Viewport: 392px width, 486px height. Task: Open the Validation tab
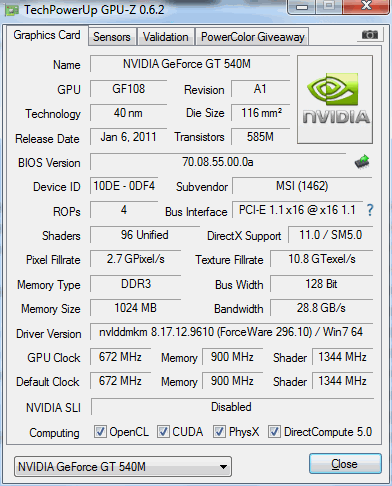pyautogui.click(x=166, y=37)
